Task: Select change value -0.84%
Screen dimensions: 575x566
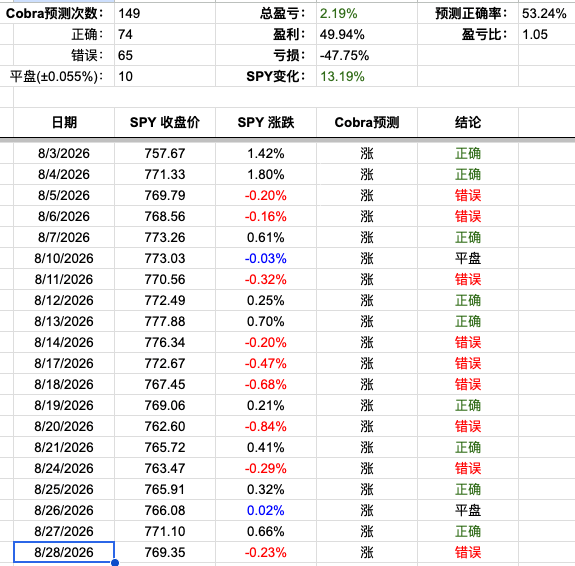Action: point(266,426)
